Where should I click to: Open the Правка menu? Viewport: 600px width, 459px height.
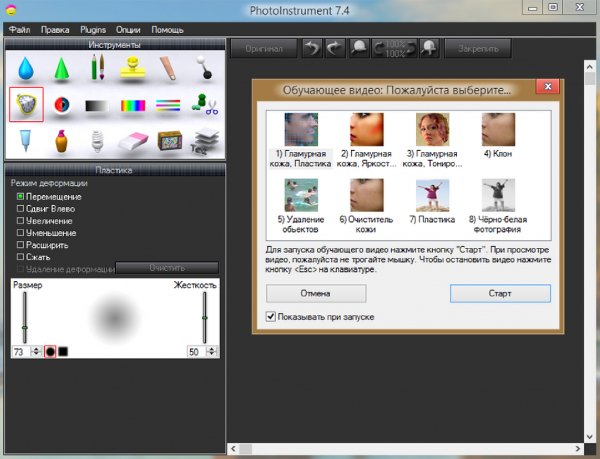[55, 30]
